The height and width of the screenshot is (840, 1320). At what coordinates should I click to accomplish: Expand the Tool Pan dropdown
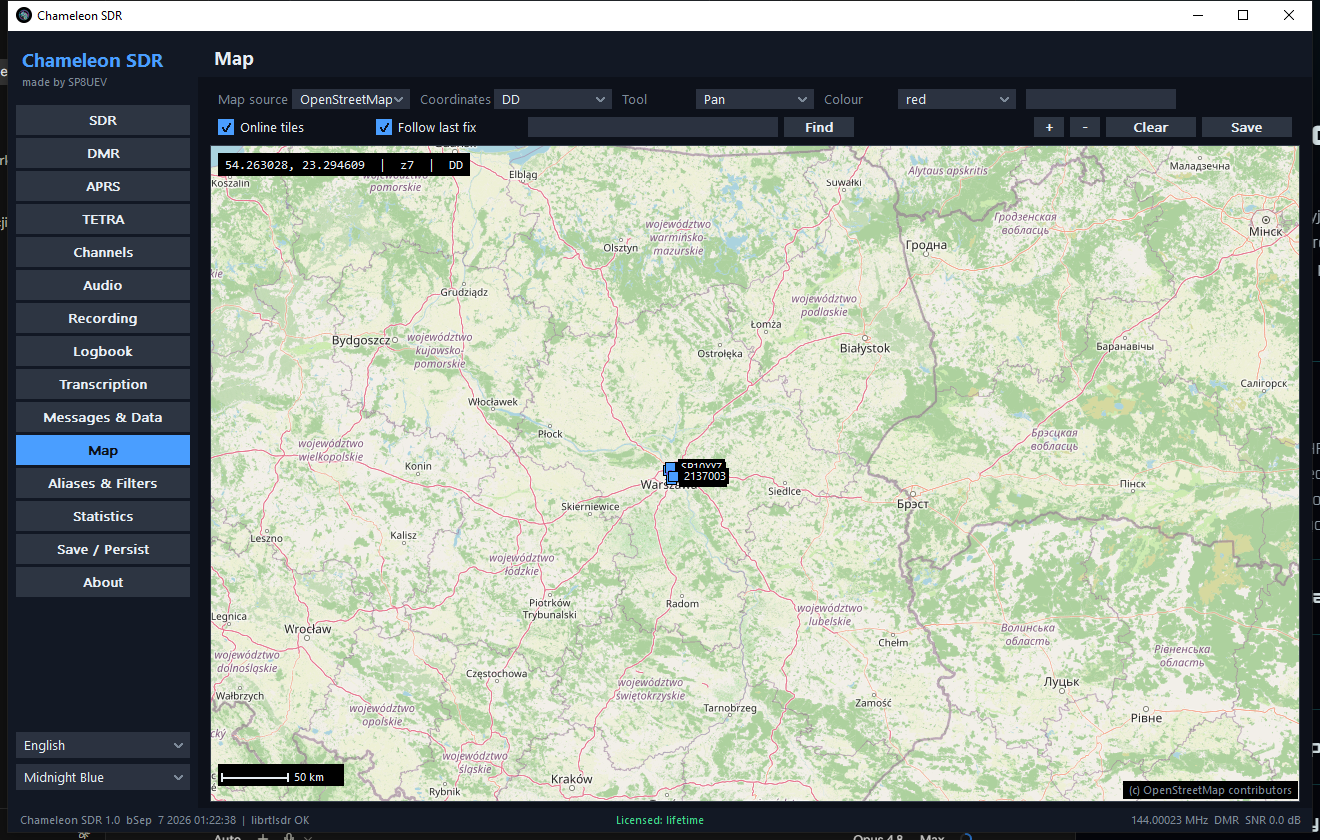click(755, 99)
